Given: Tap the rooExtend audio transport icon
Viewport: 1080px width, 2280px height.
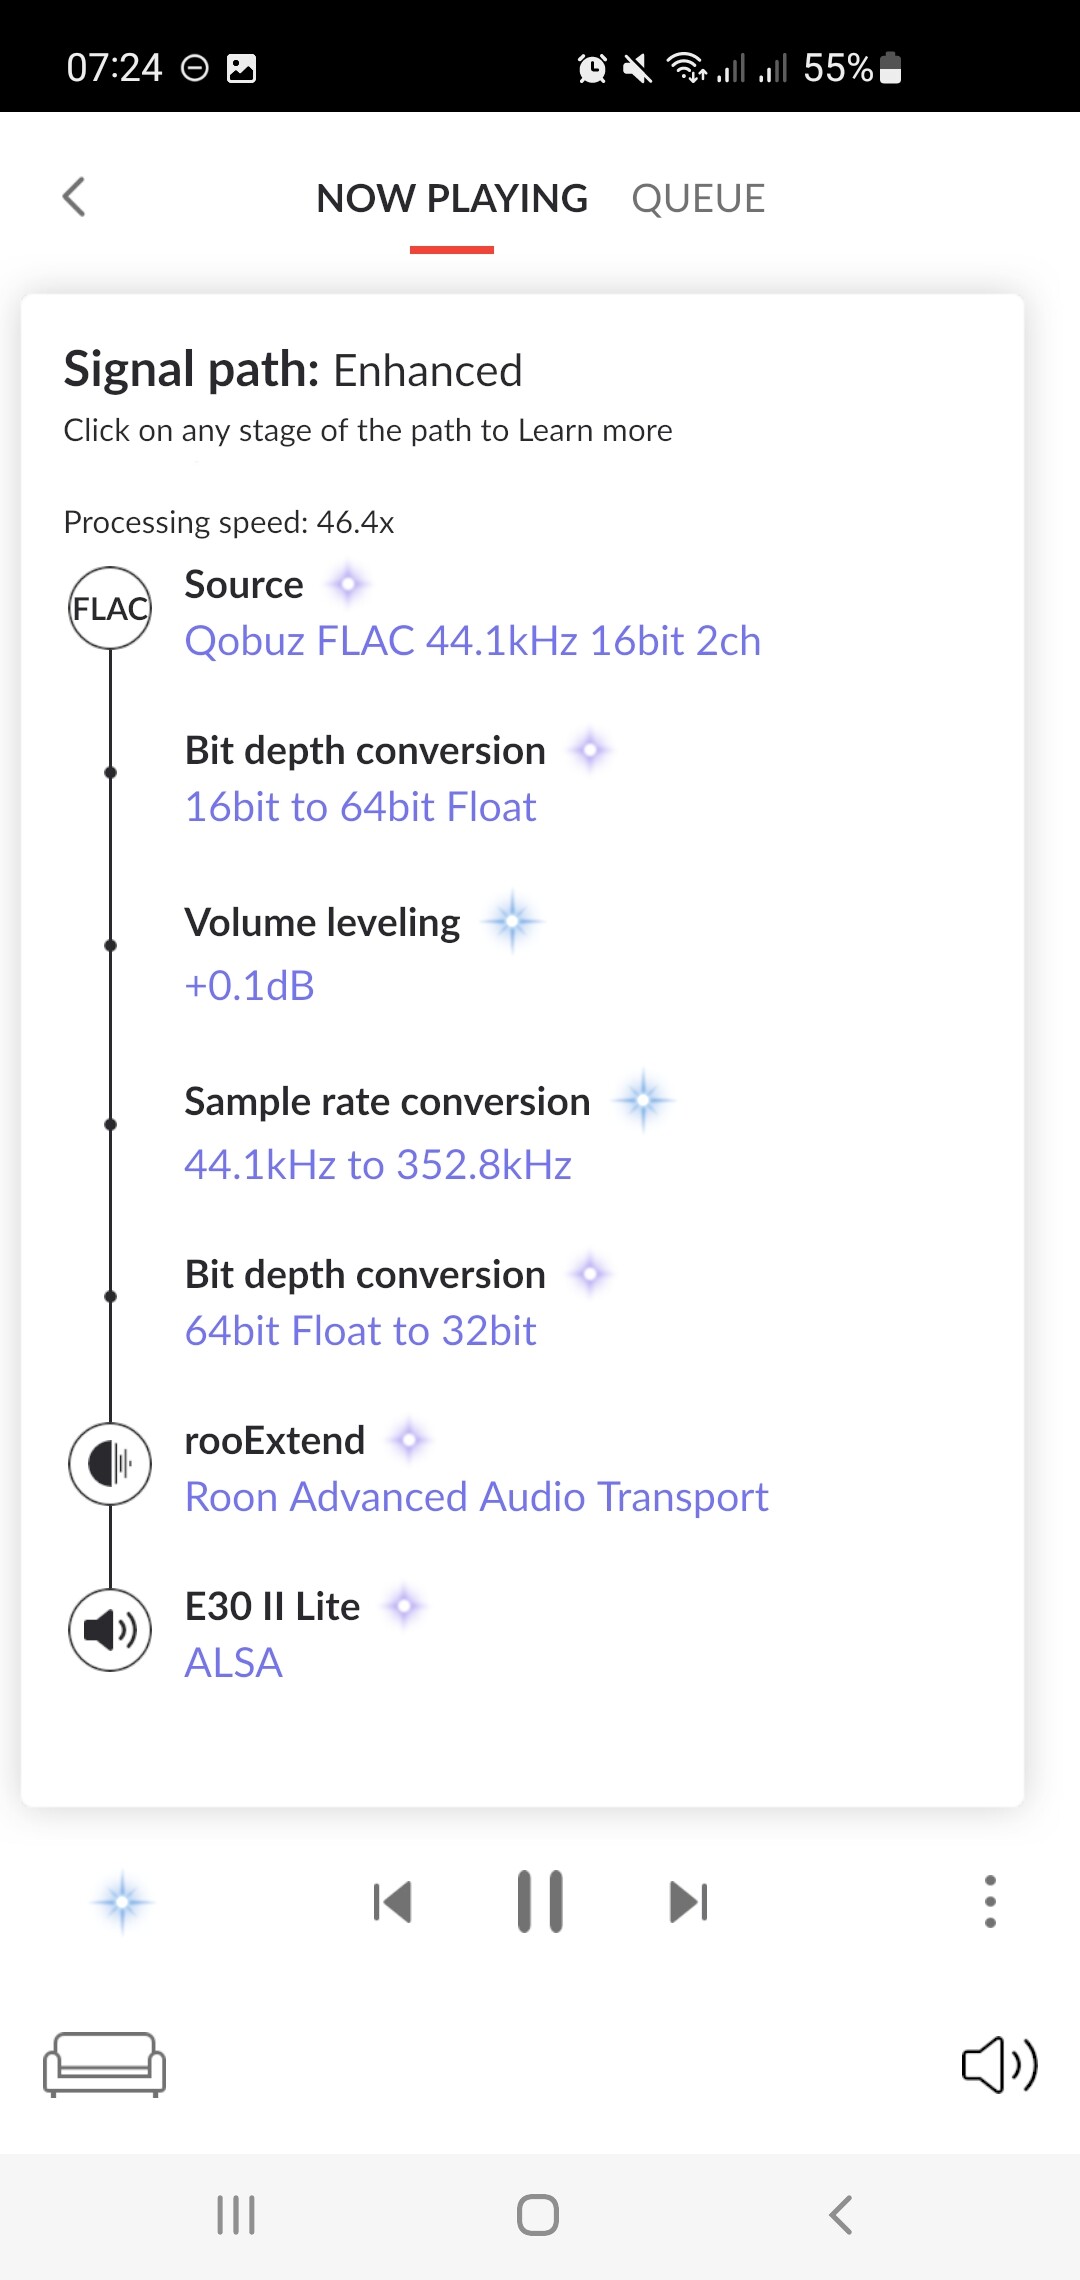Looking at the screenshot, I should coord(110,1464).
